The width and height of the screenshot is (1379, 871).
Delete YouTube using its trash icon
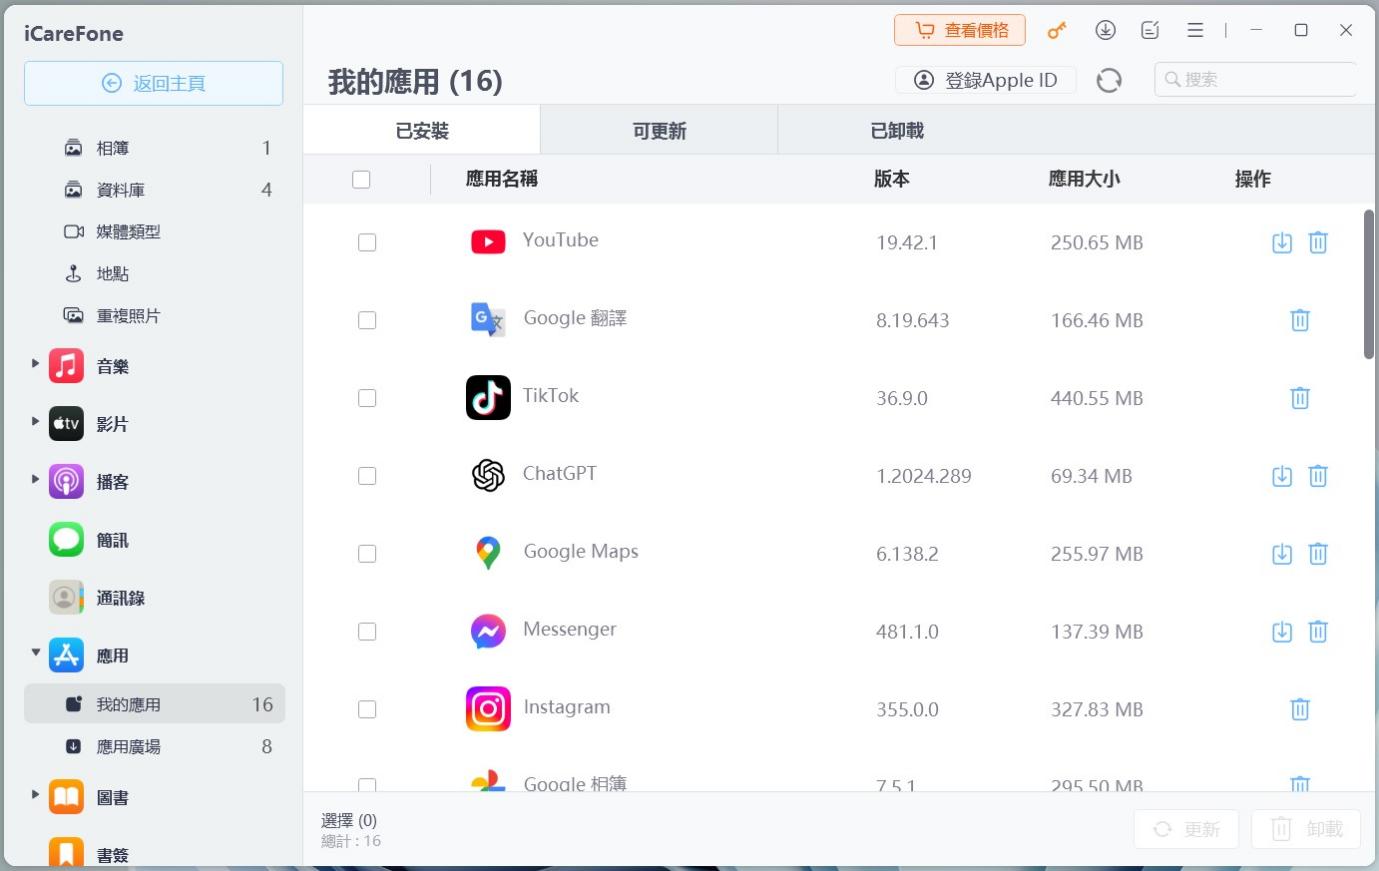[1318, 242]
